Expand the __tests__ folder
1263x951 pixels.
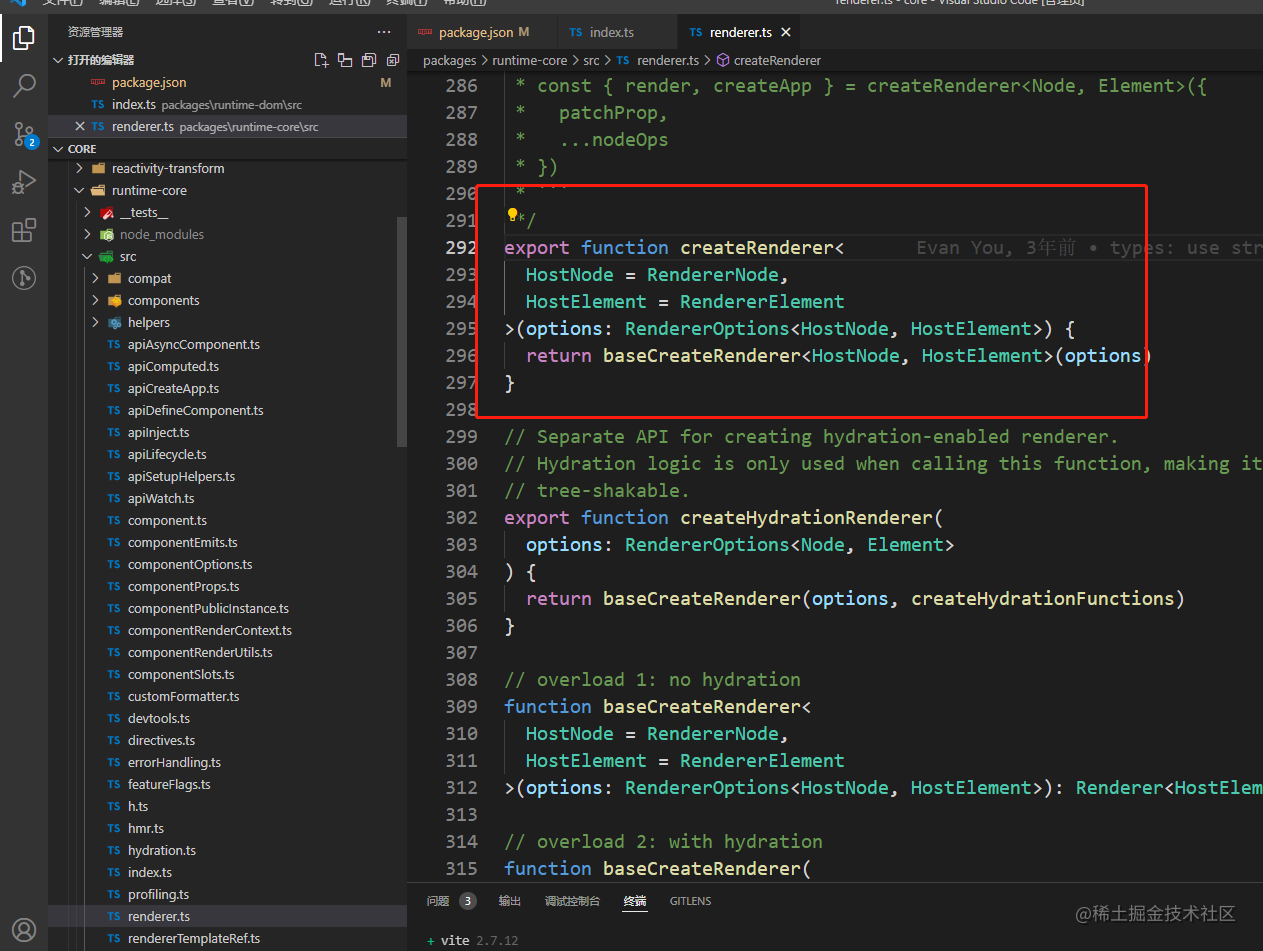point(88,212)
